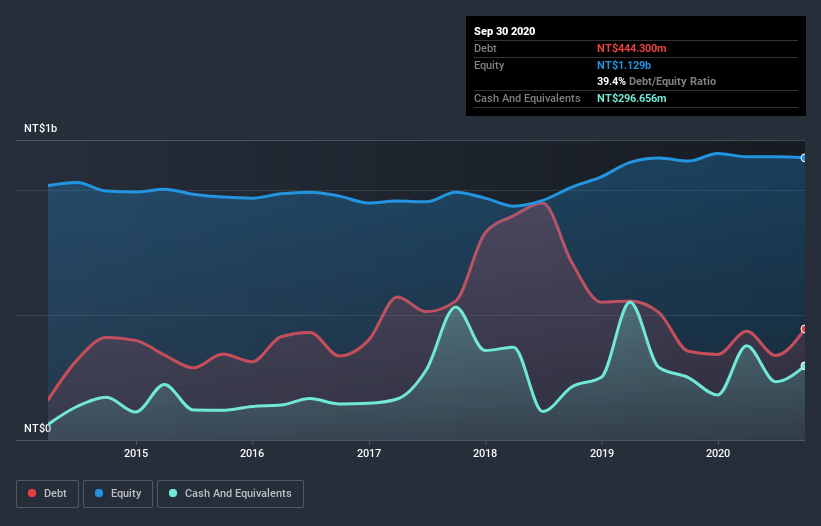Click the Debt label in tooltip

(485, 48)
